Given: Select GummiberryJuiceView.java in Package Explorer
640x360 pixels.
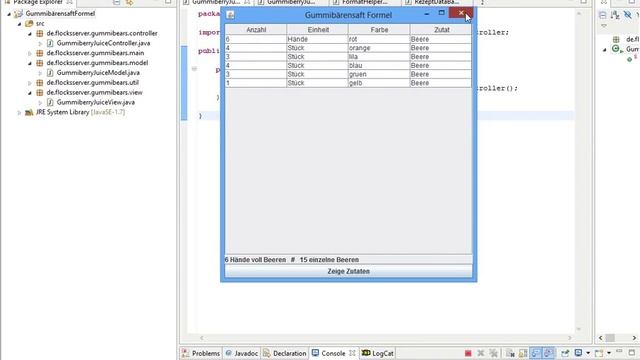Looking at the screenshot, I should 96,102.
